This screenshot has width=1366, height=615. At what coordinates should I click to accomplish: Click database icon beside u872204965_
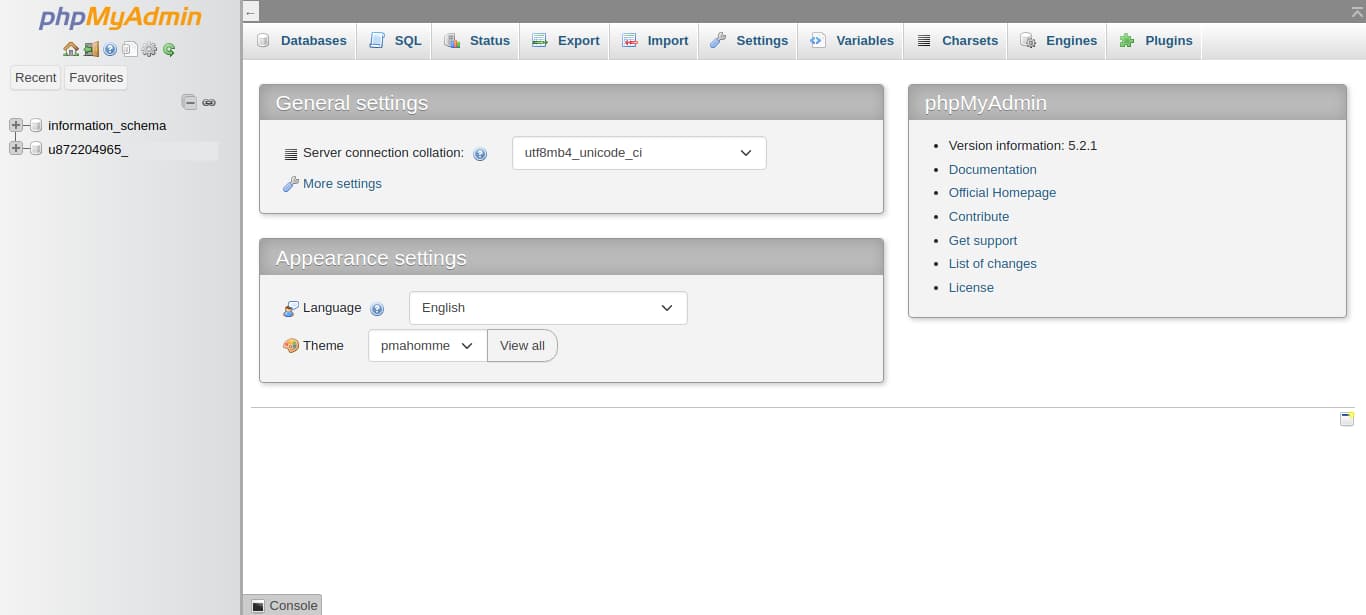[x=36, y=150]
